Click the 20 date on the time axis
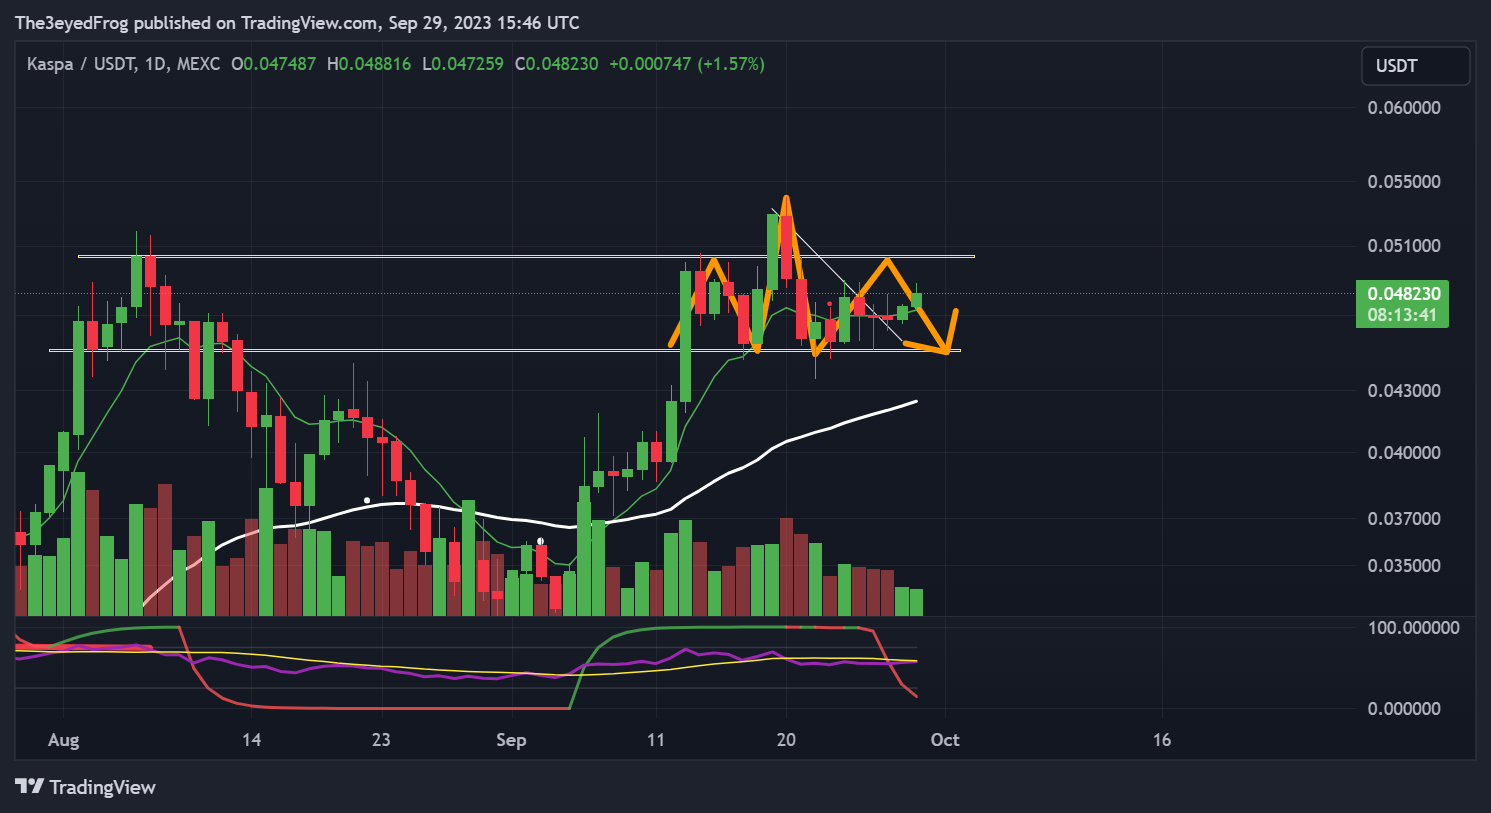This screenshot has height=813, width=1491. pos(787,740)
